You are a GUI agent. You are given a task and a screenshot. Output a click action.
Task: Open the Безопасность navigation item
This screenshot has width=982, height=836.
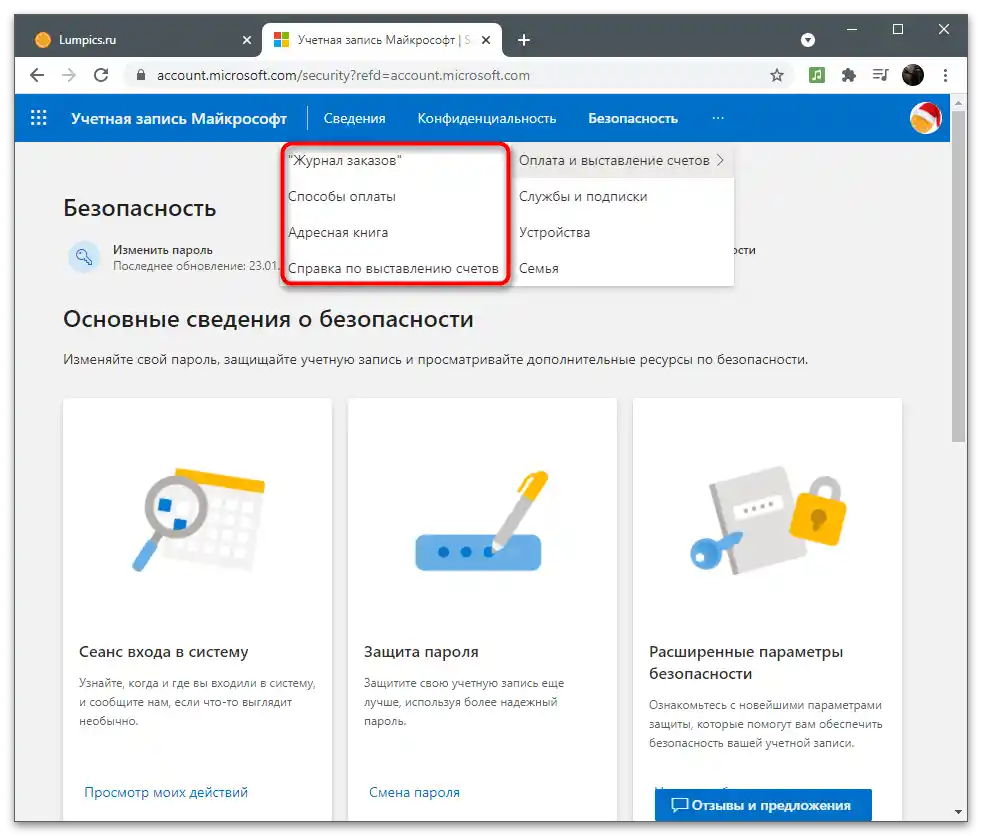633,118
